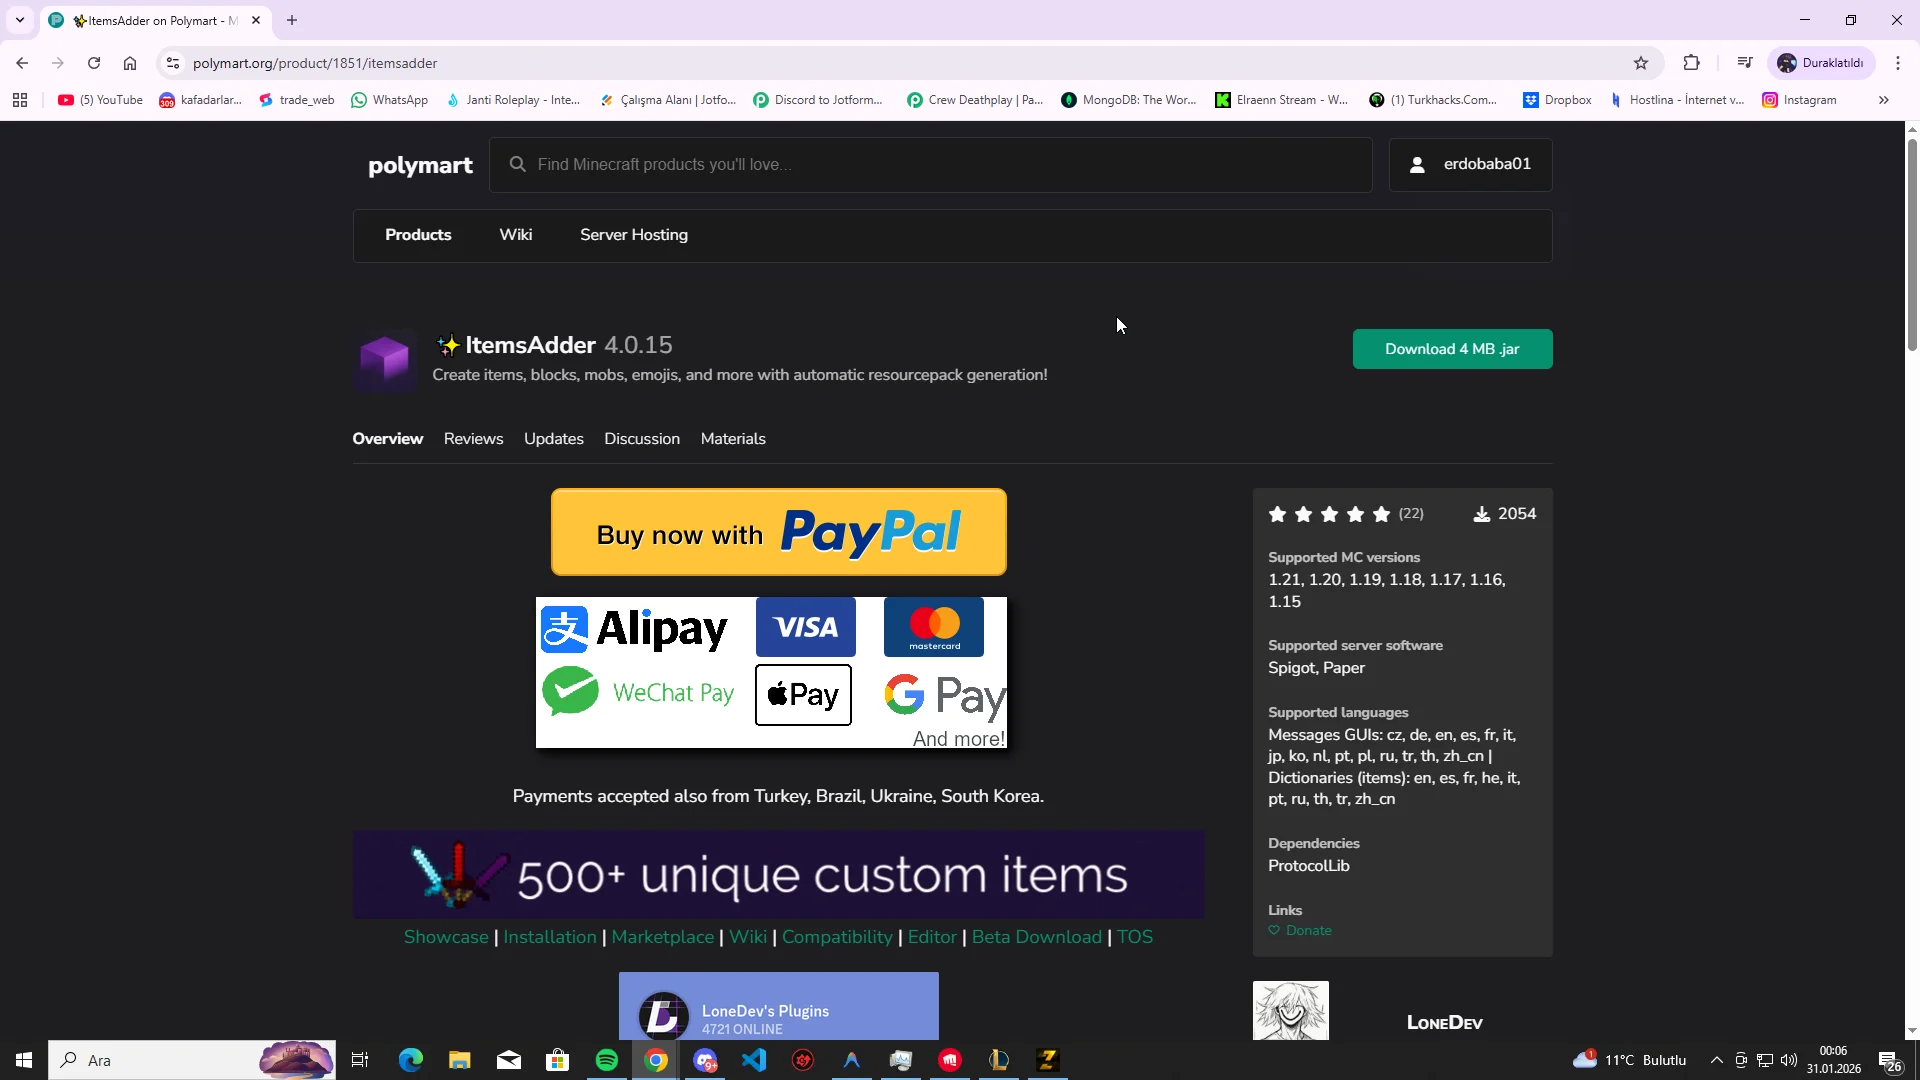Open the Installation link
The image size is (1920, 1080).
tap(550, 937)
